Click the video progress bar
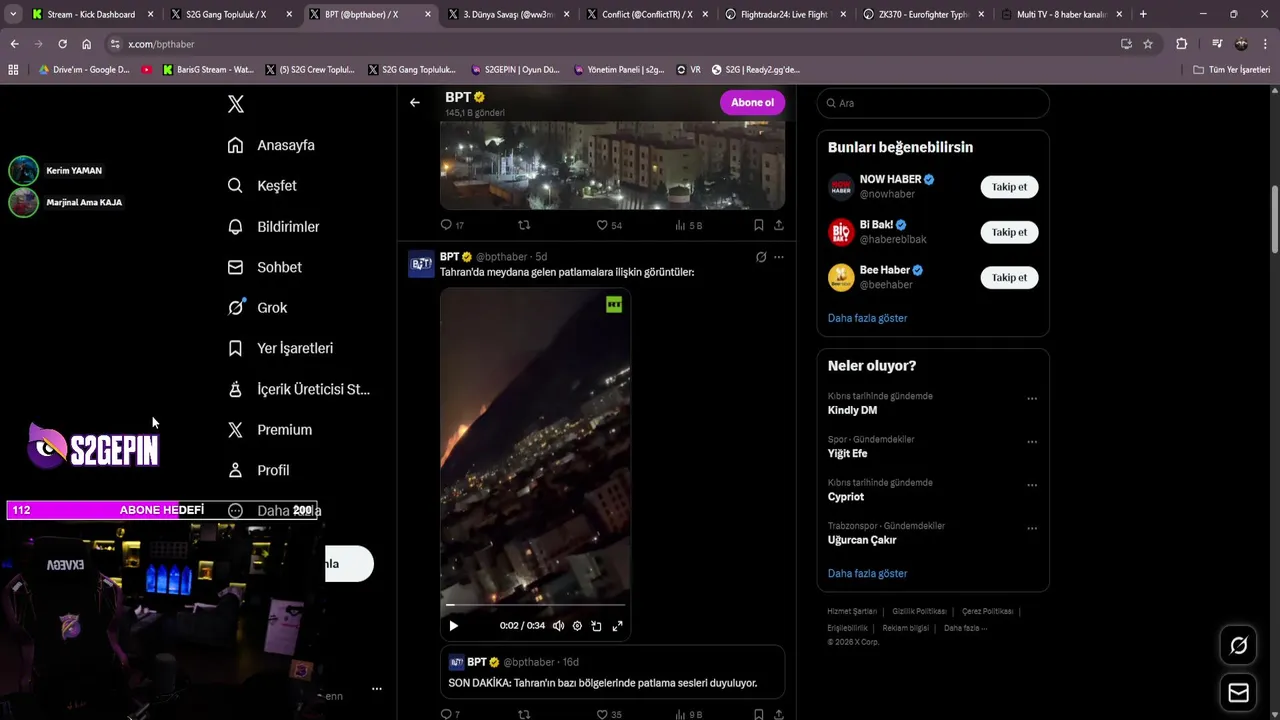The width and height of the screenshot is (1280, 720). click(x=535, y=605)
